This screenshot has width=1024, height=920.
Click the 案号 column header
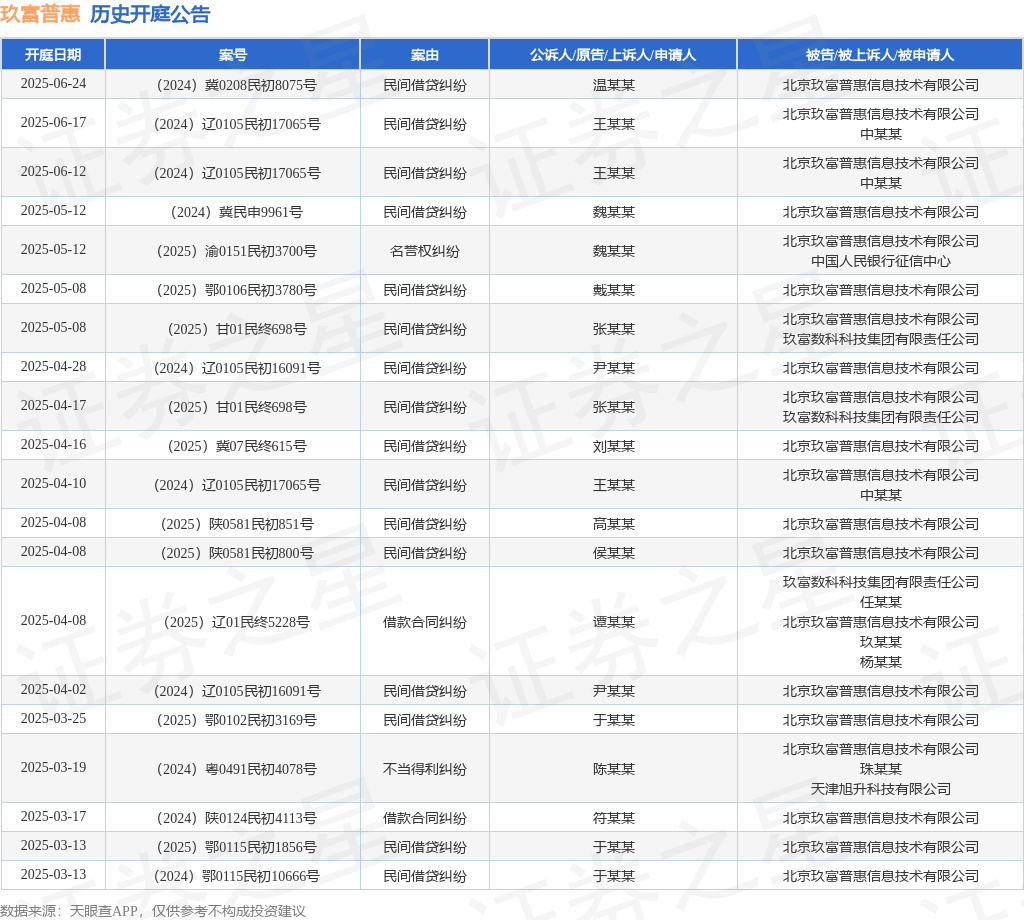click(232, 55)
